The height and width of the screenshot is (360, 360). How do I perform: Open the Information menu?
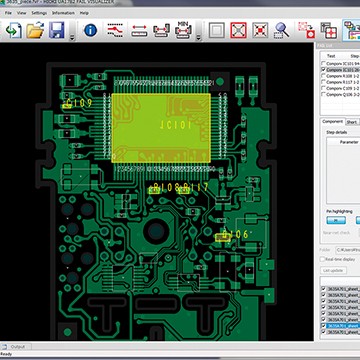pos(63,13)
